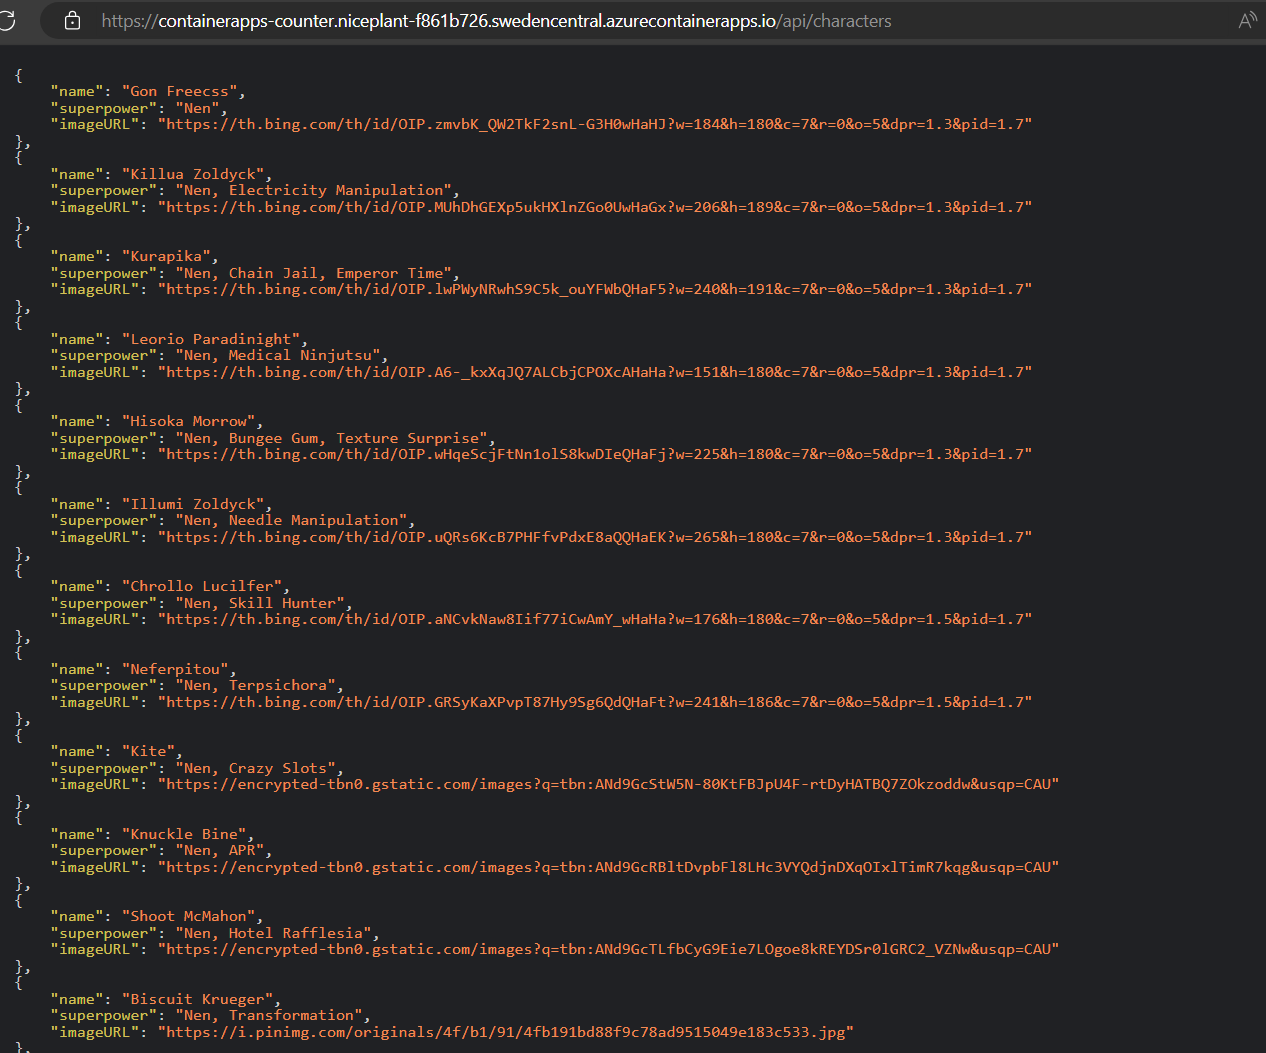Click the read aloud icon
This screenshot has height=1053, width=1266.
1247,20
